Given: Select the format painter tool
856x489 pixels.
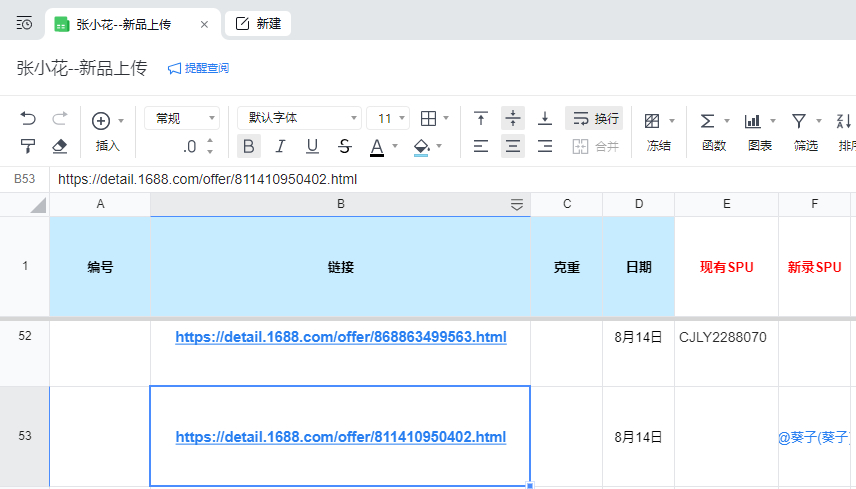Looking at the screenshot, I should [x=28, y=146].
